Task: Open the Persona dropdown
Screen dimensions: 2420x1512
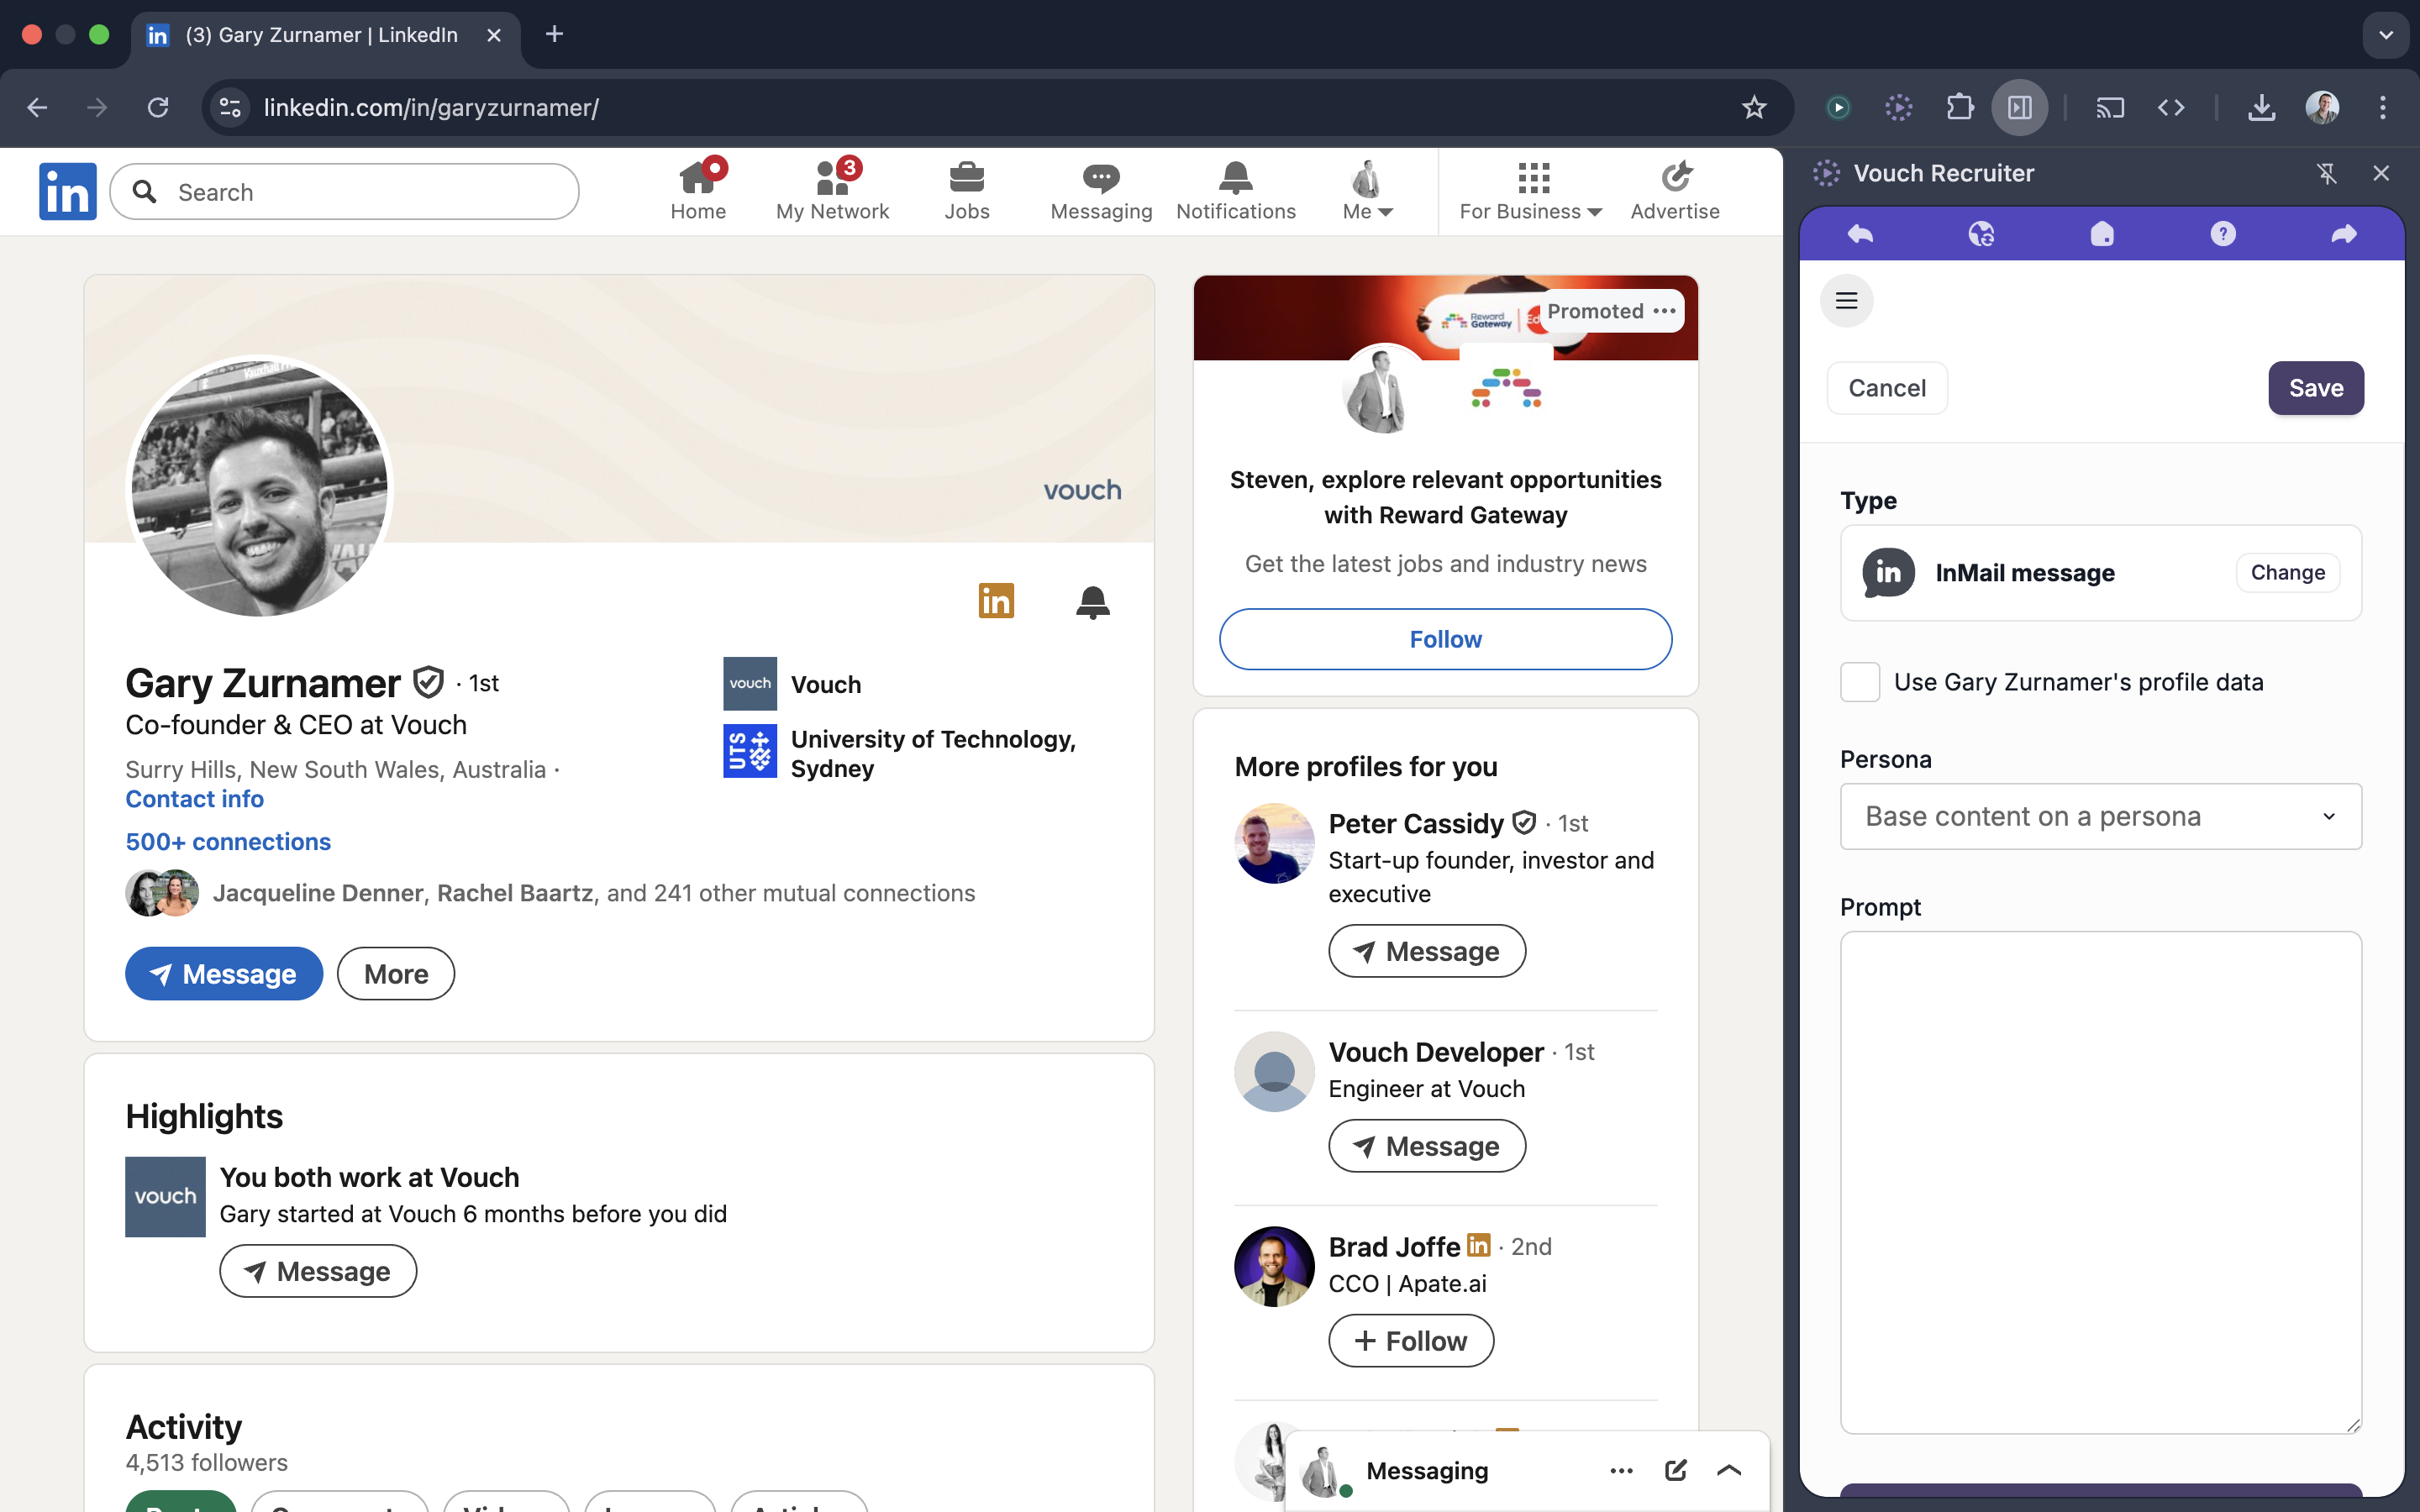Action: 2101,816
